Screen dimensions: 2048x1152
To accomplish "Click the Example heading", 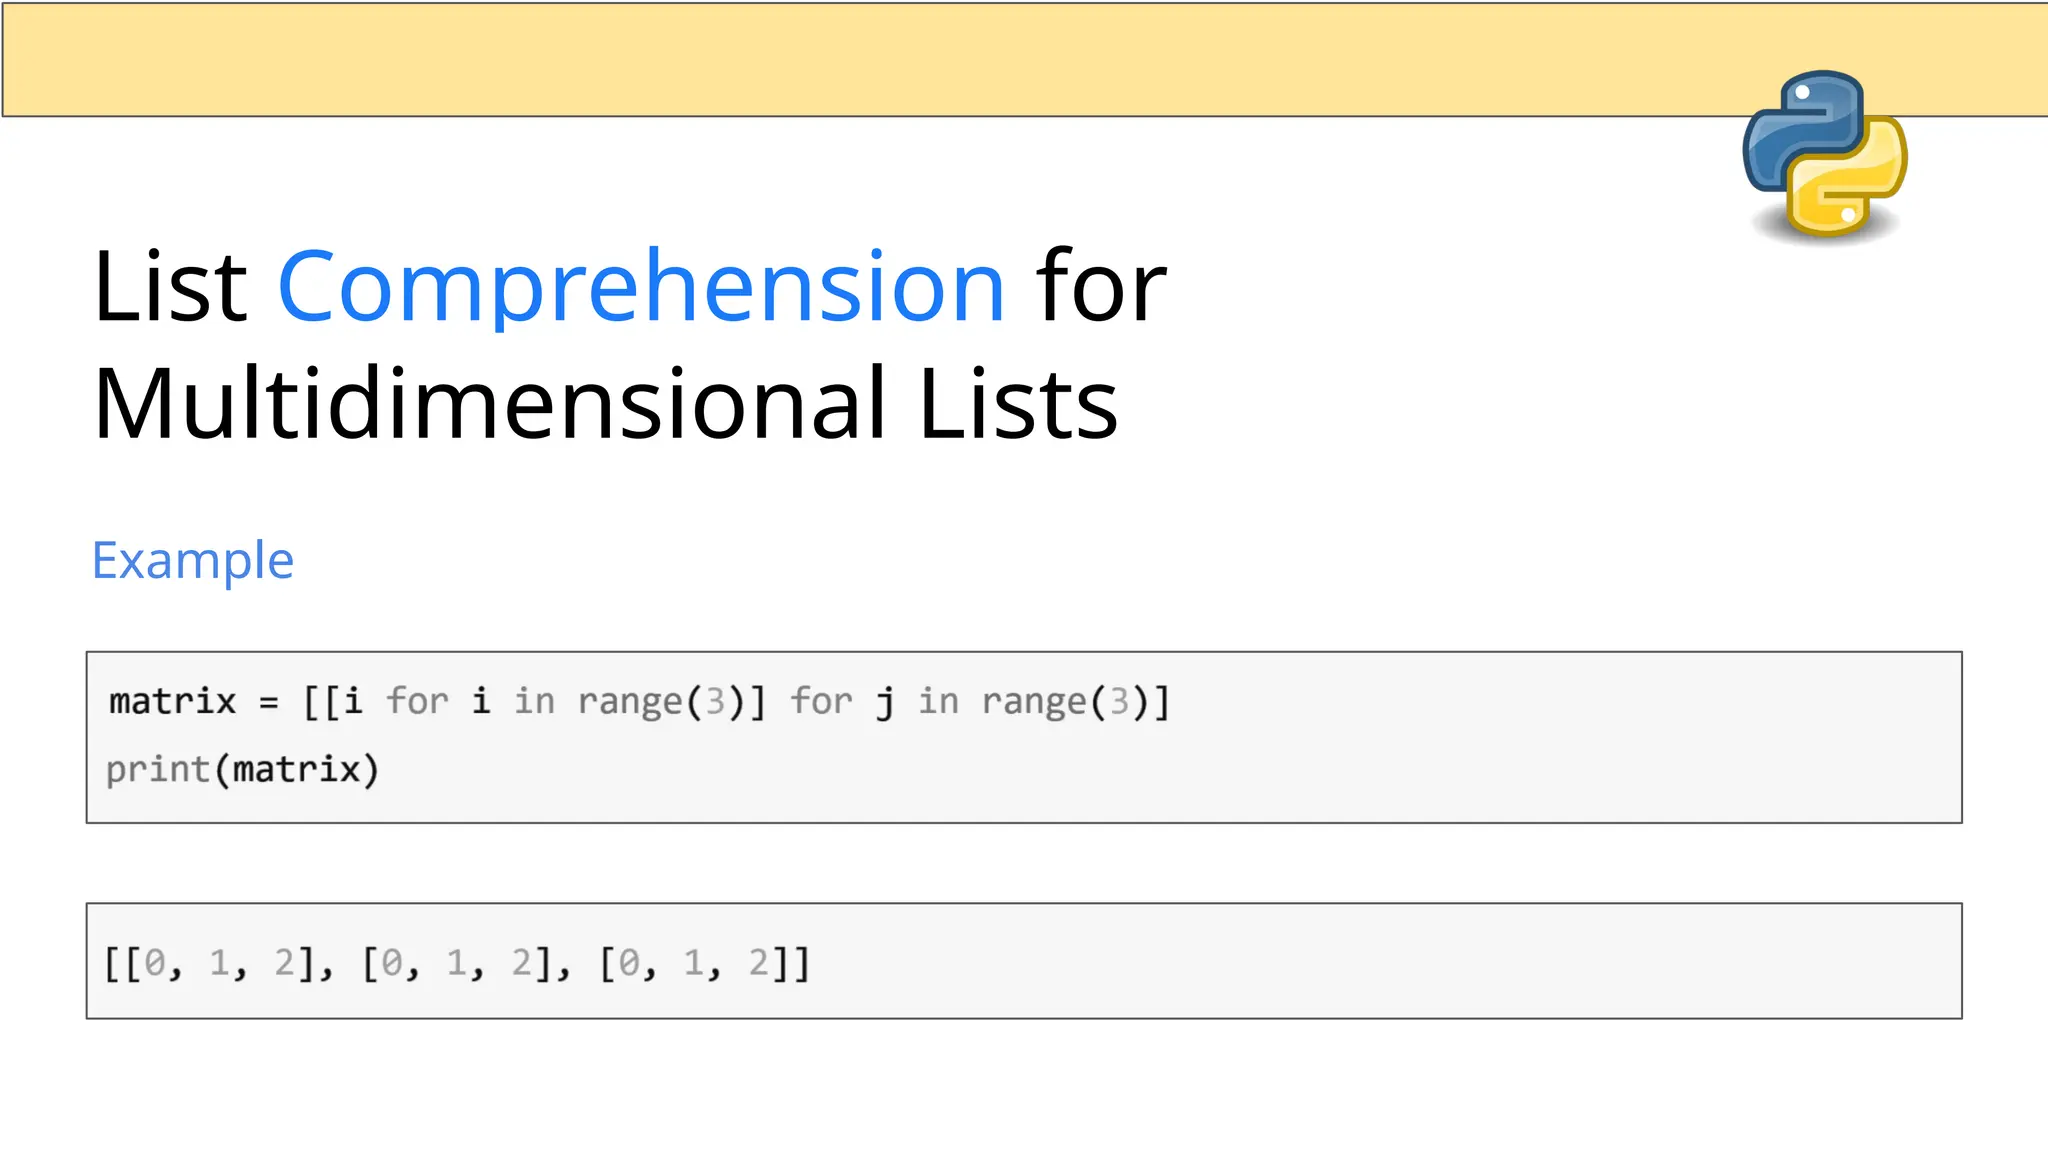I will [193, 561].
